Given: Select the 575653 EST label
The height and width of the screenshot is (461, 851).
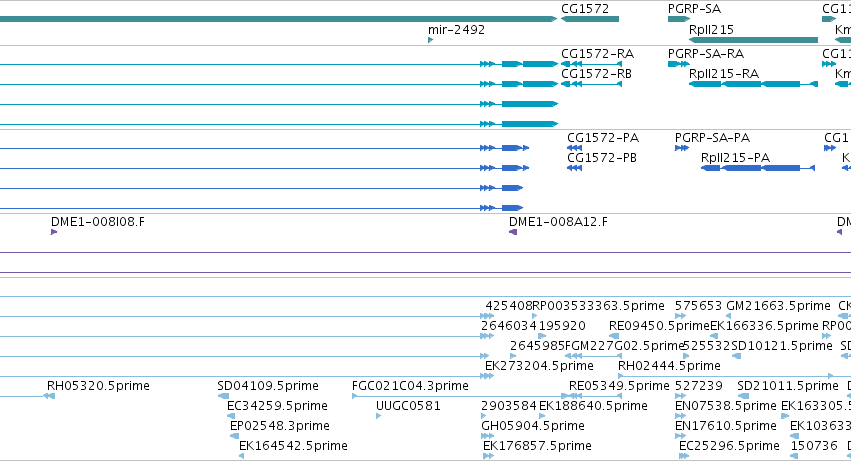Looking at the screenshot, I should click(698, 306).
